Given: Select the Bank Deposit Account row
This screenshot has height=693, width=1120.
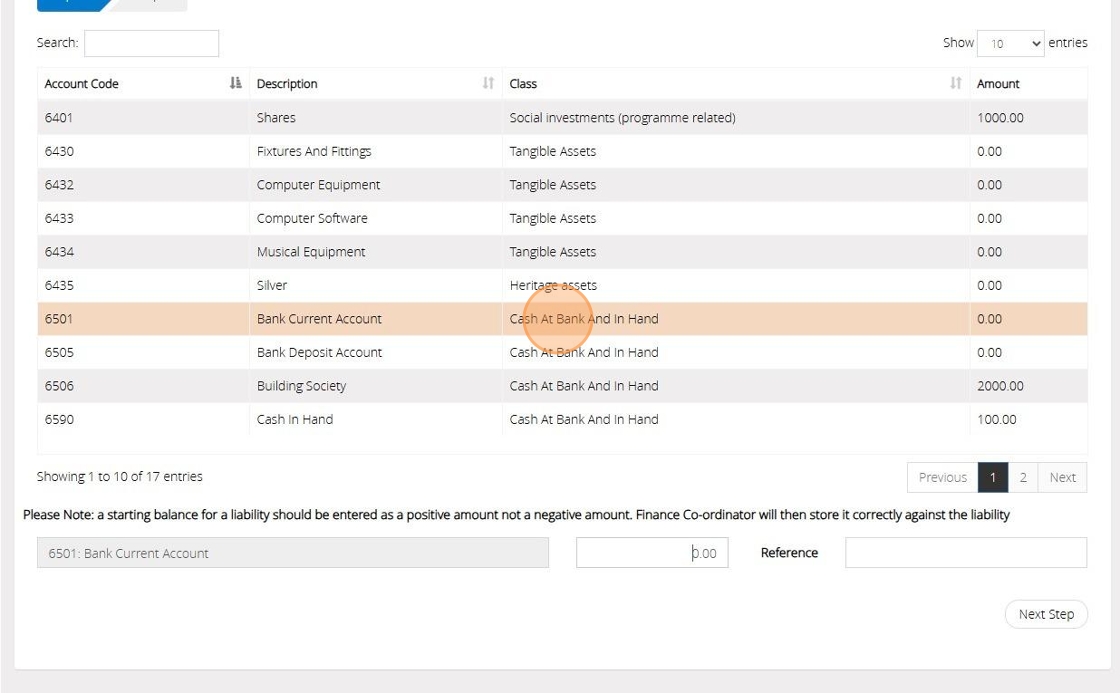Looking at the screenshot, I should [x=319, y=353].
